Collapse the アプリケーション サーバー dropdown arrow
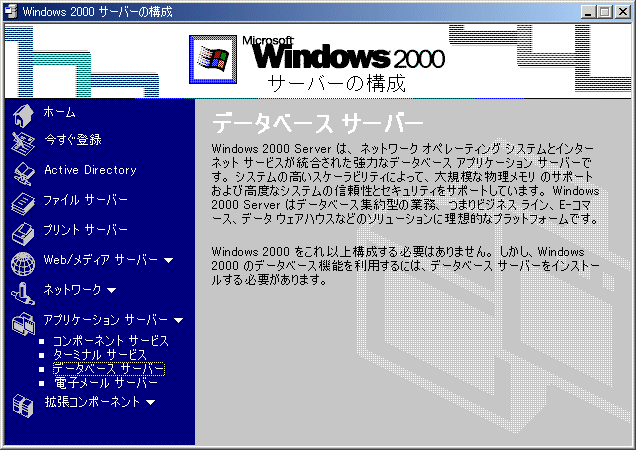636x450 pixels. 178,321
